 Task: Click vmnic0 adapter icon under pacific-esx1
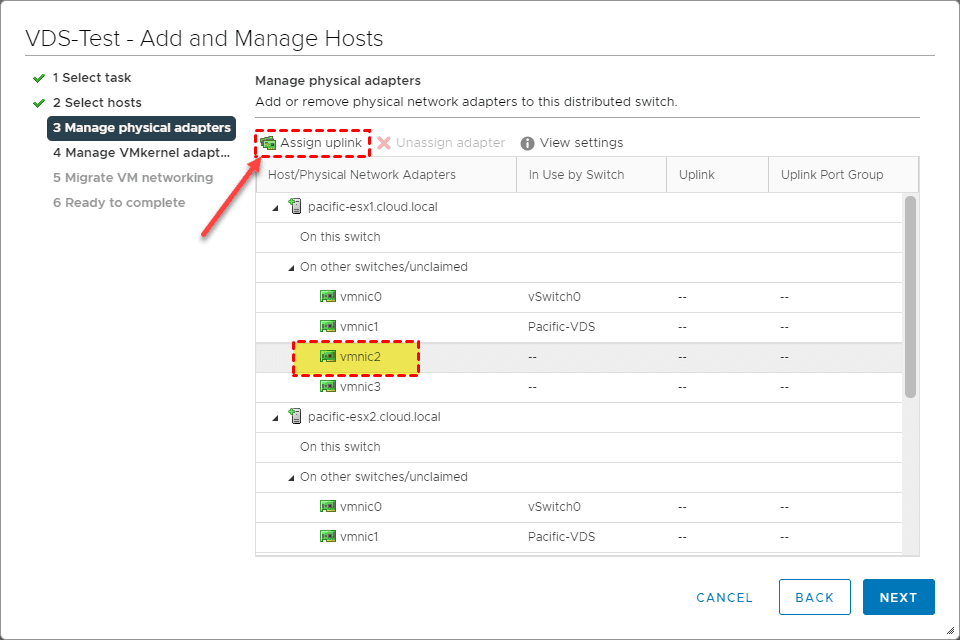[327, 297]
